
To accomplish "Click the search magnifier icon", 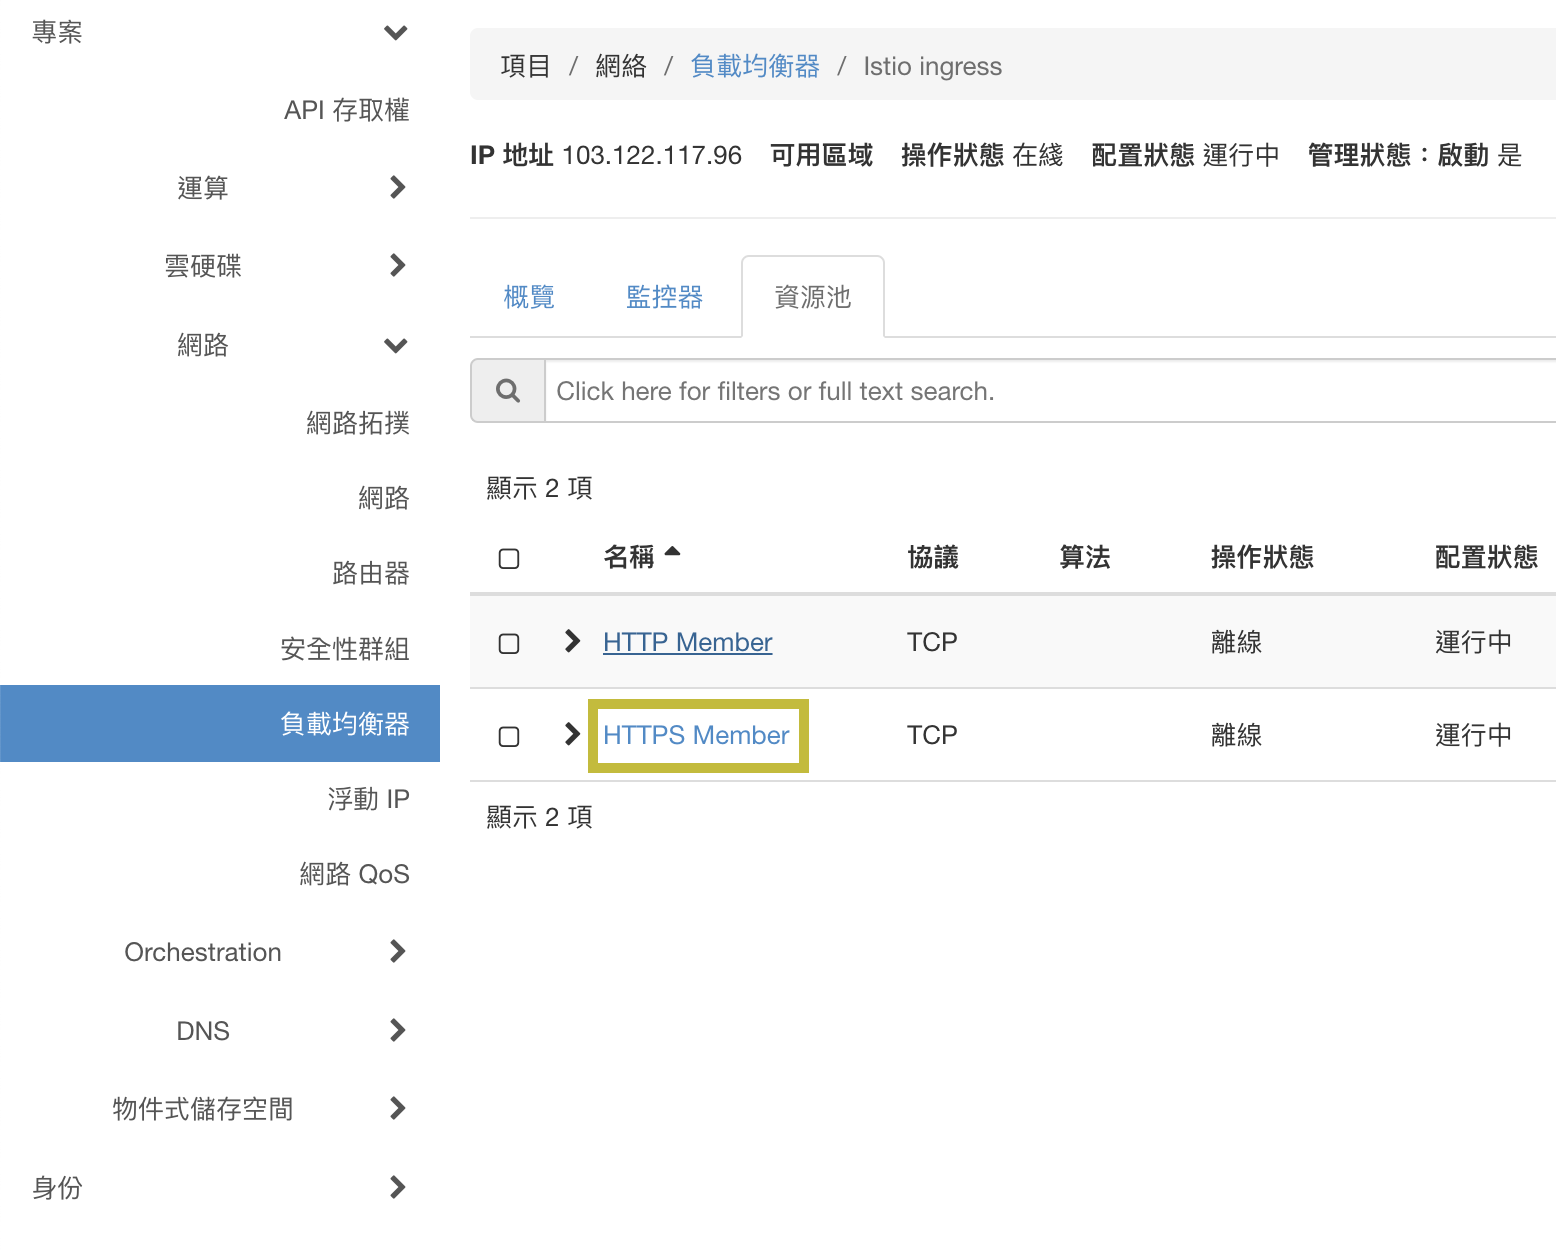I will (x=508, y=391).
